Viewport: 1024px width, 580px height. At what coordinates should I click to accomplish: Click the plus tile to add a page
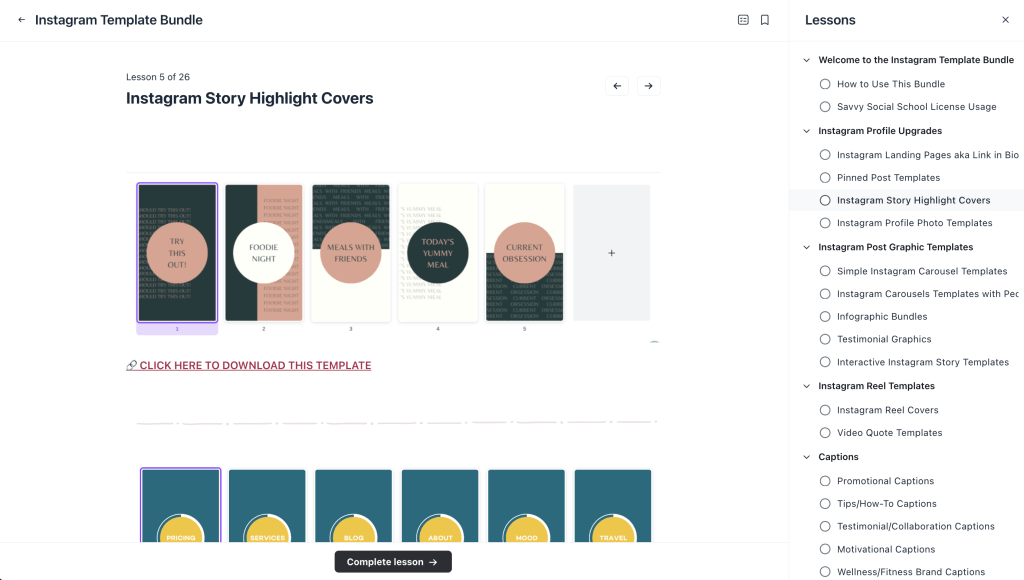[x=611, y=253]
